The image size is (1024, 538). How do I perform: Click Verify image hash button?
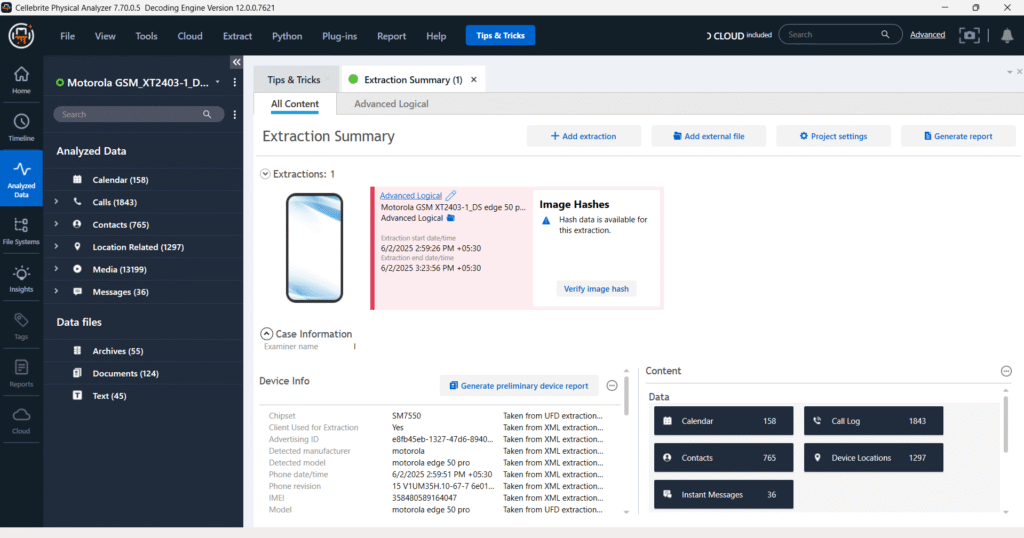[x=596, y=289]
